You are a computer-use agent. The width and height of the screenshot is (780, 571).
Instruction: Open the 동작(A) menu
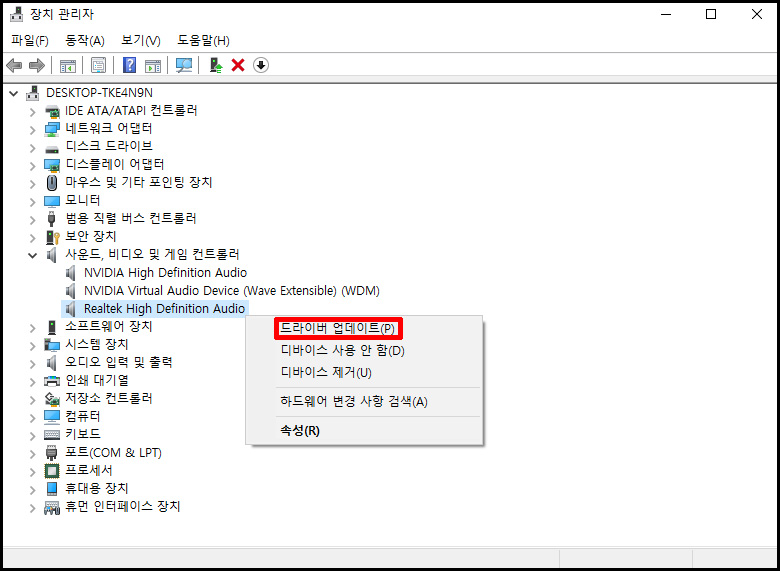(85, 41)
